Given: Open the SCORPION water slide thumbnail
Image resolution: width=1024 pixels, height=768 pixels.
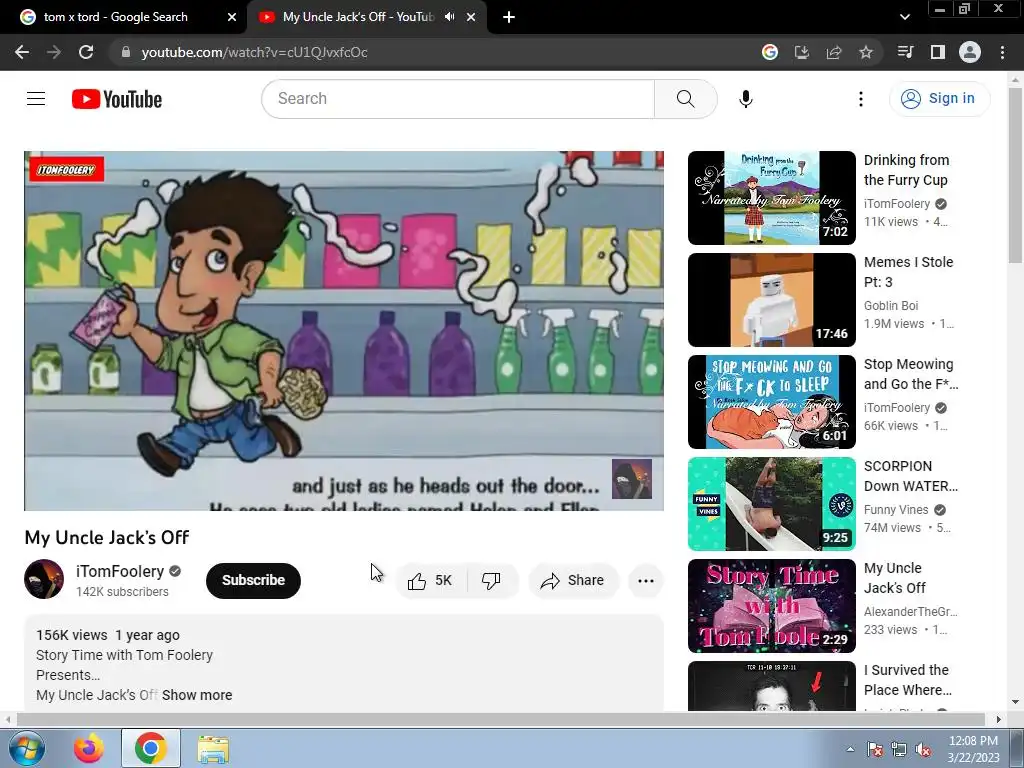Looking at the screenshot, I should tap(771, 504).
